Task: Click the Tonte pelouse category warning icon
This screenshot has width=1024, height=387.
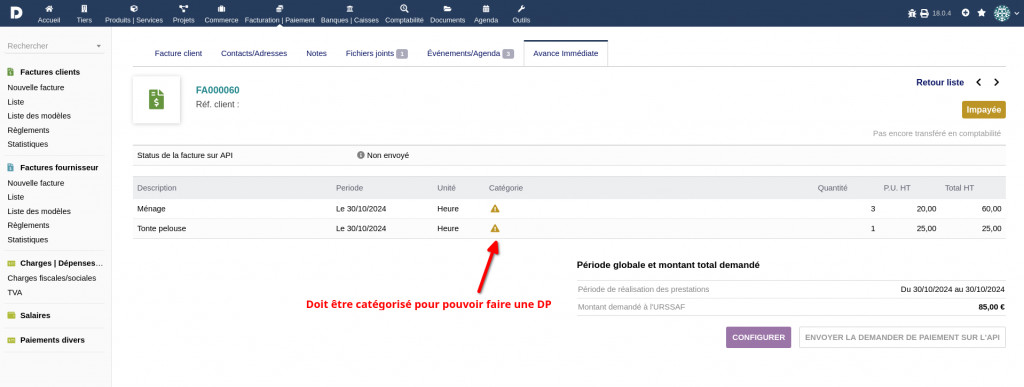Action: tap(495, 228)
